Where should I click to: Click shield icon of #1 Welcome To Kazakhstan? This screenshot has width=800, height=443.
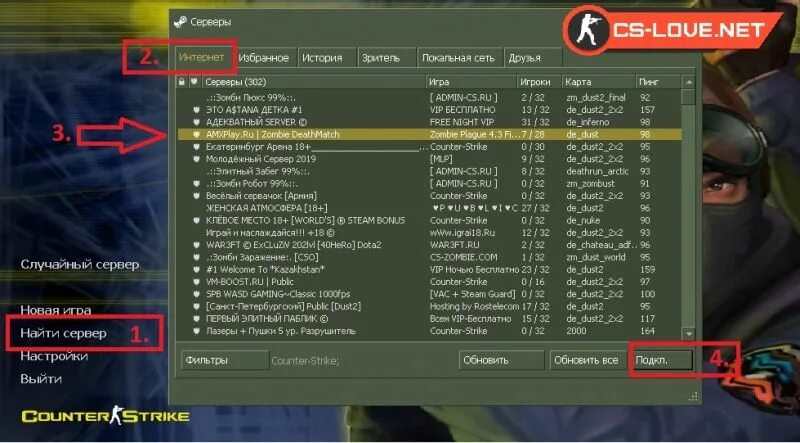point(195,269)
